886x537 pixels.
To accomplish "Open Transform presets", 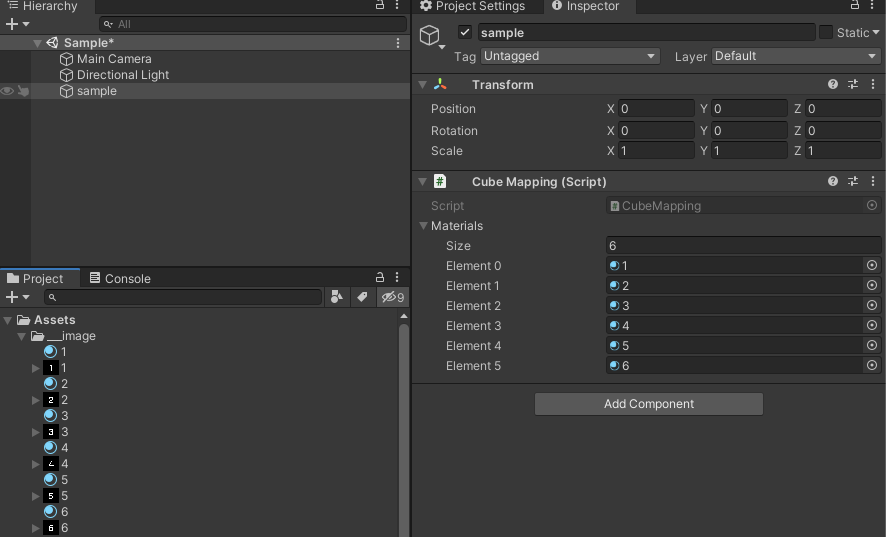I will [853, 84].
